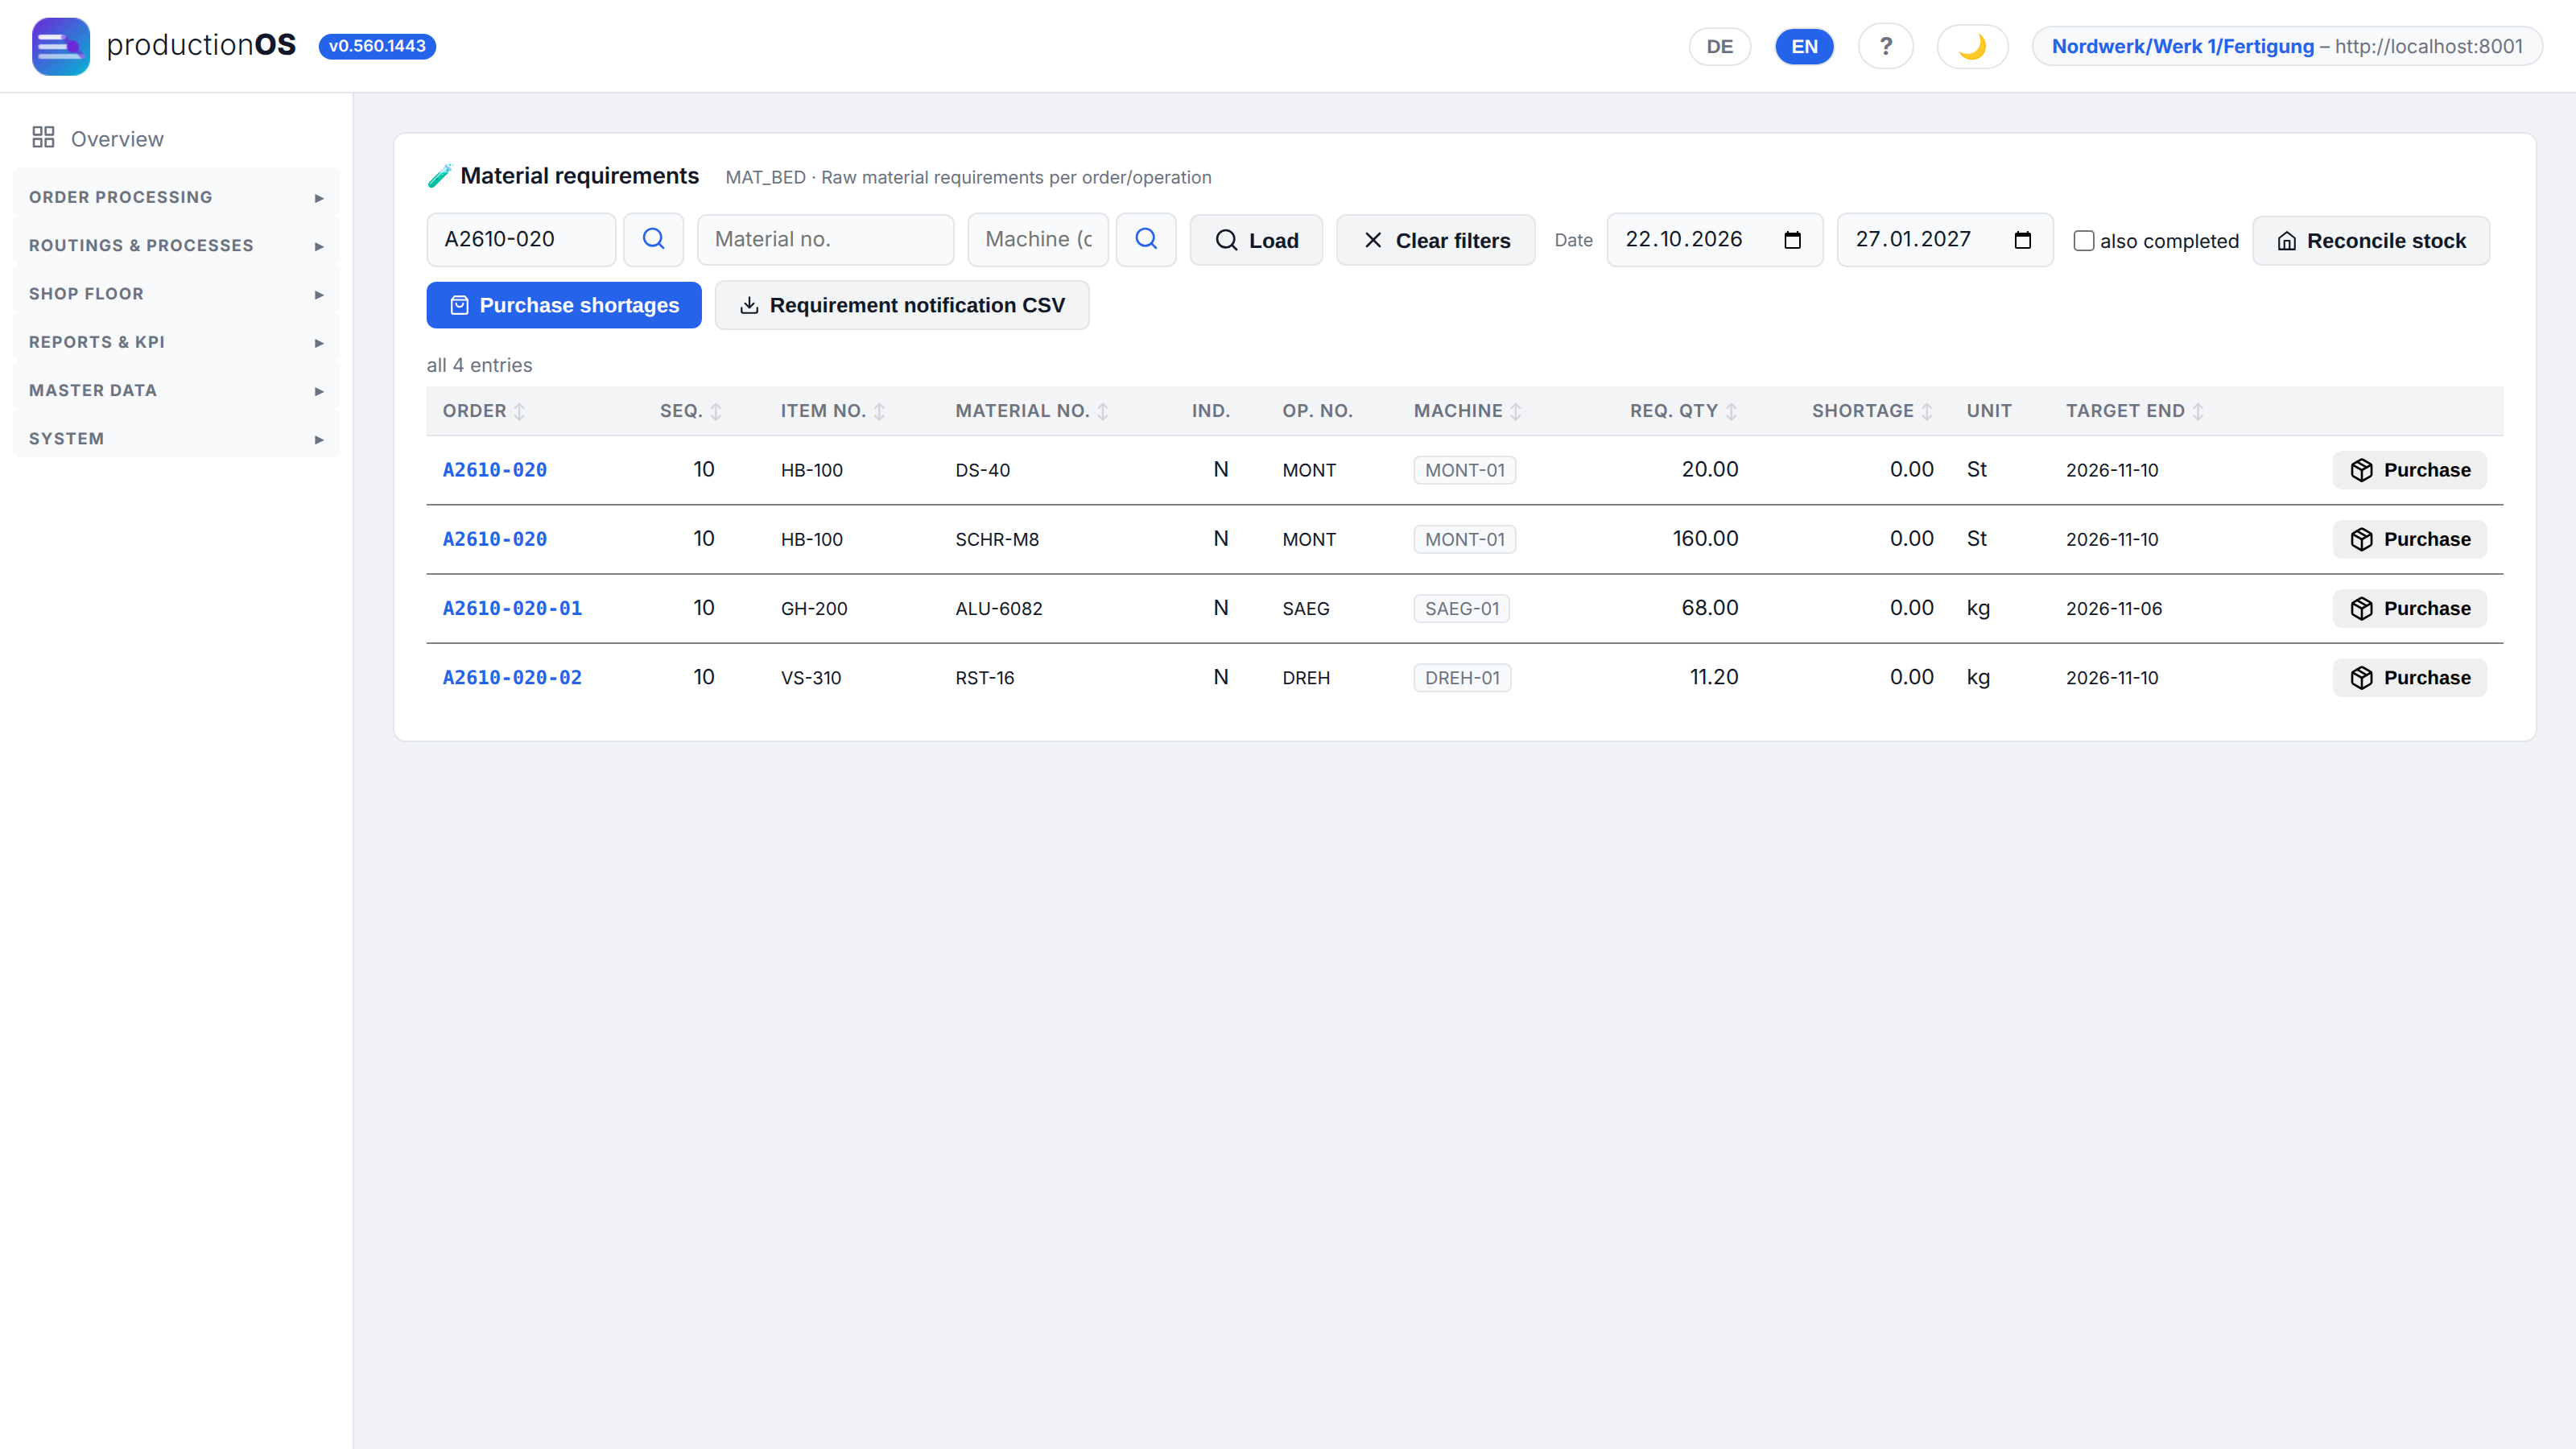Screen dimensions: 2576x1449
Task: Click Purchase button for SCHR-M8 row
Action: [2409, 539]
